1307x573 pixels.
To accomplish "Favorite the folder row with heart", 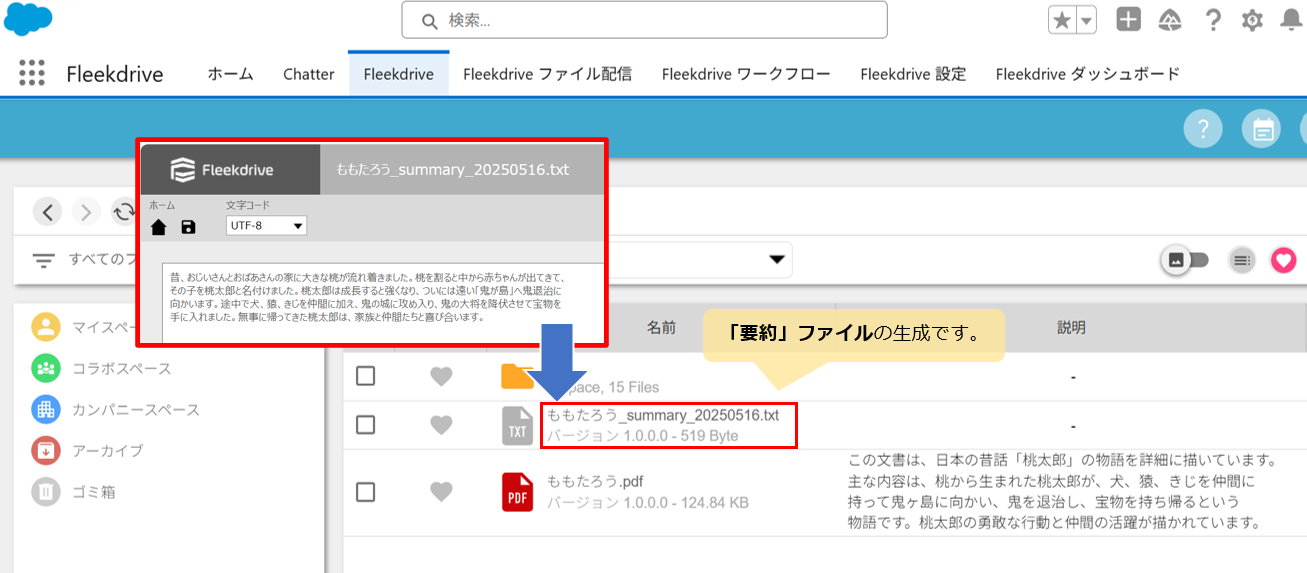I will click(x=441, y=376).
